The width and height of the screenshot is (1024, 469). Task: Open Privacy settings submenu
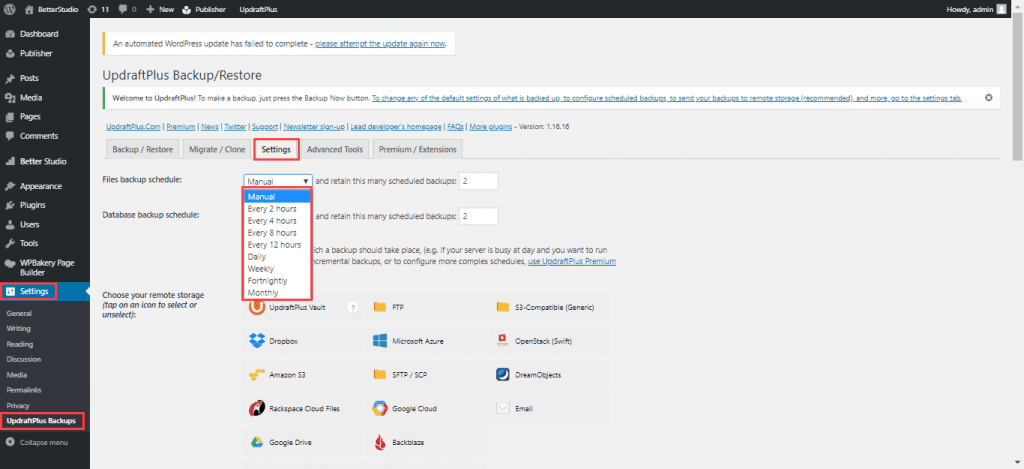tap(18, 406)
